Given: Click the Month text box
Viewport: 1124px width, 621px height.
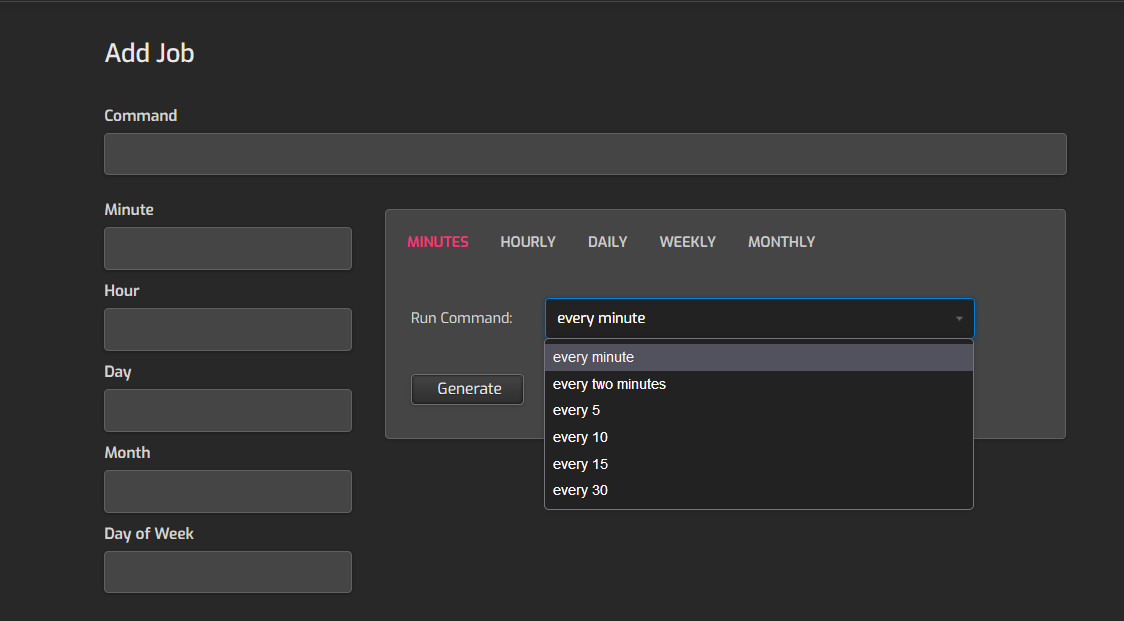Looking at the screenshot, I should tap(228, 491).
